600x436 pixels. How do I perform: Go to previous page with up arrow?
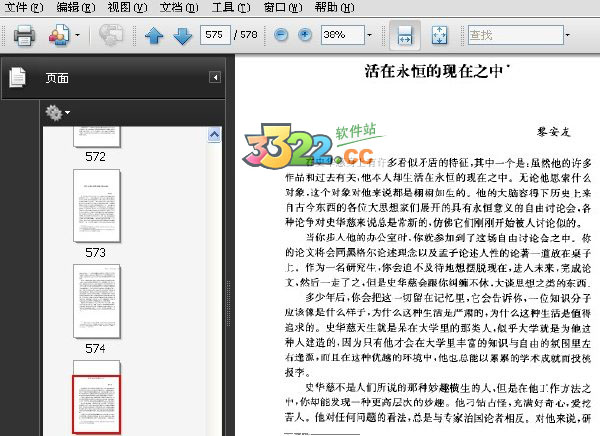(x=154, y=36)
